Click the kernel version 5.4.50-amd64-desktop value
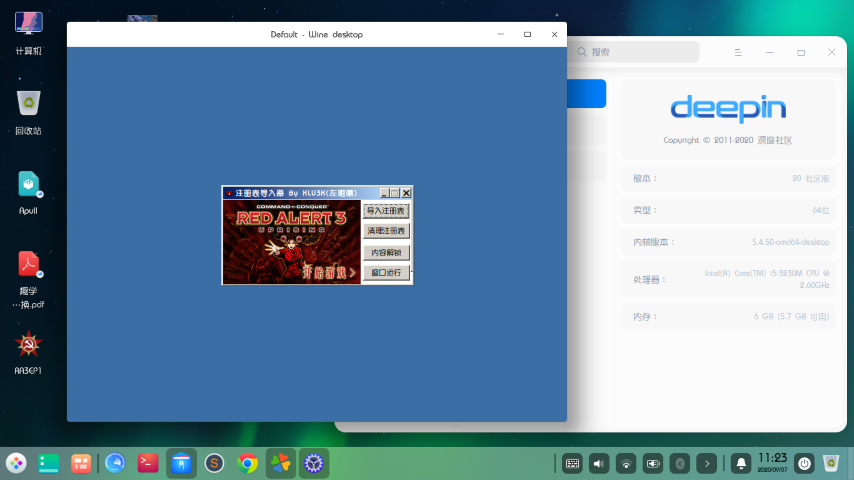This screenshot has height=480, width=854. [790, 242]
